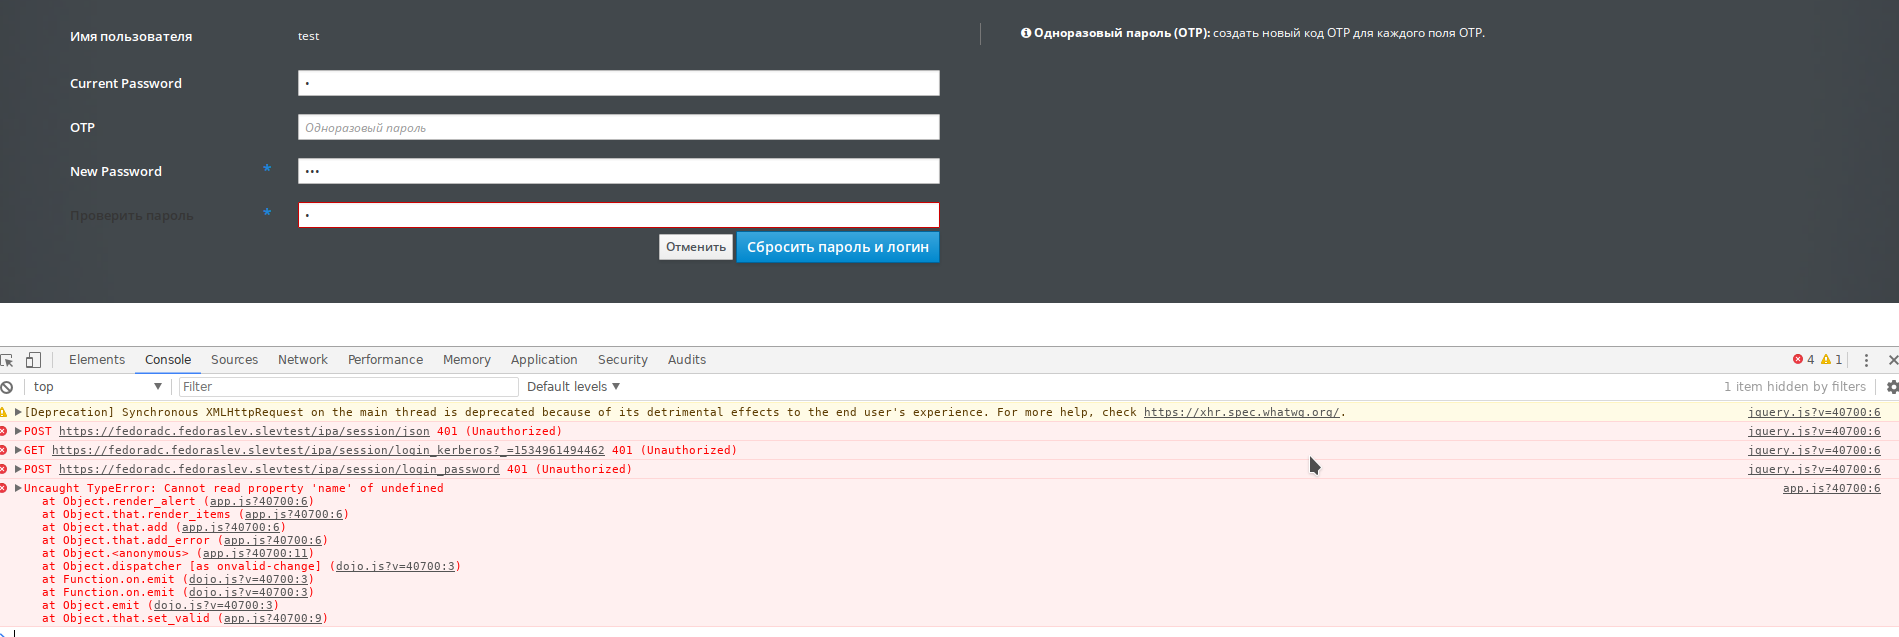1899x637 pixels.
Task: Close the DevTools panel
Action: pyautogui.click(x=1892, y=360)
